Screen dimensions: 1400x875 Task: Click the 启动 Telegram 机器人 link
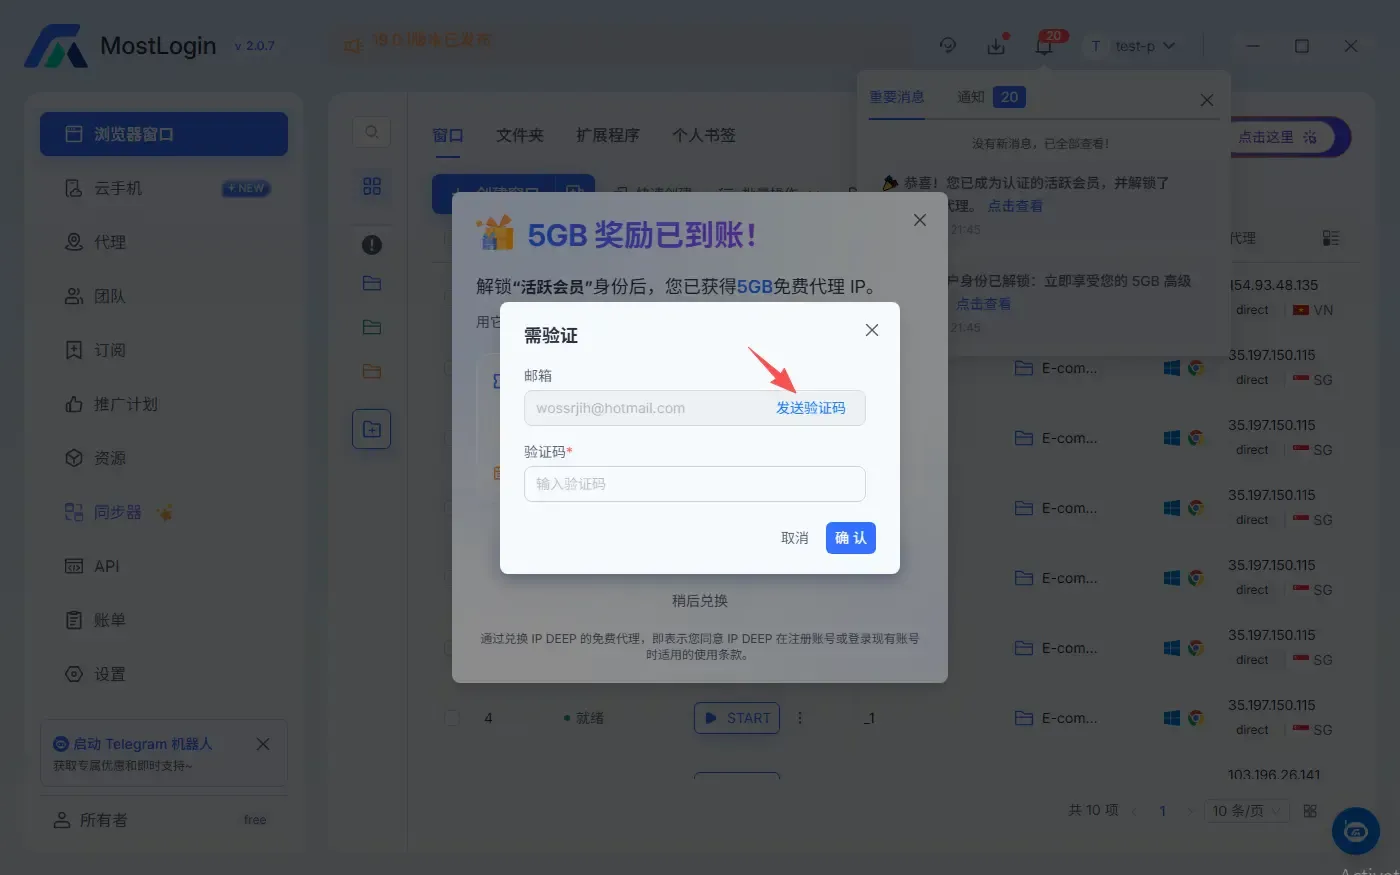pyautogui.click(x=142, y=744)
